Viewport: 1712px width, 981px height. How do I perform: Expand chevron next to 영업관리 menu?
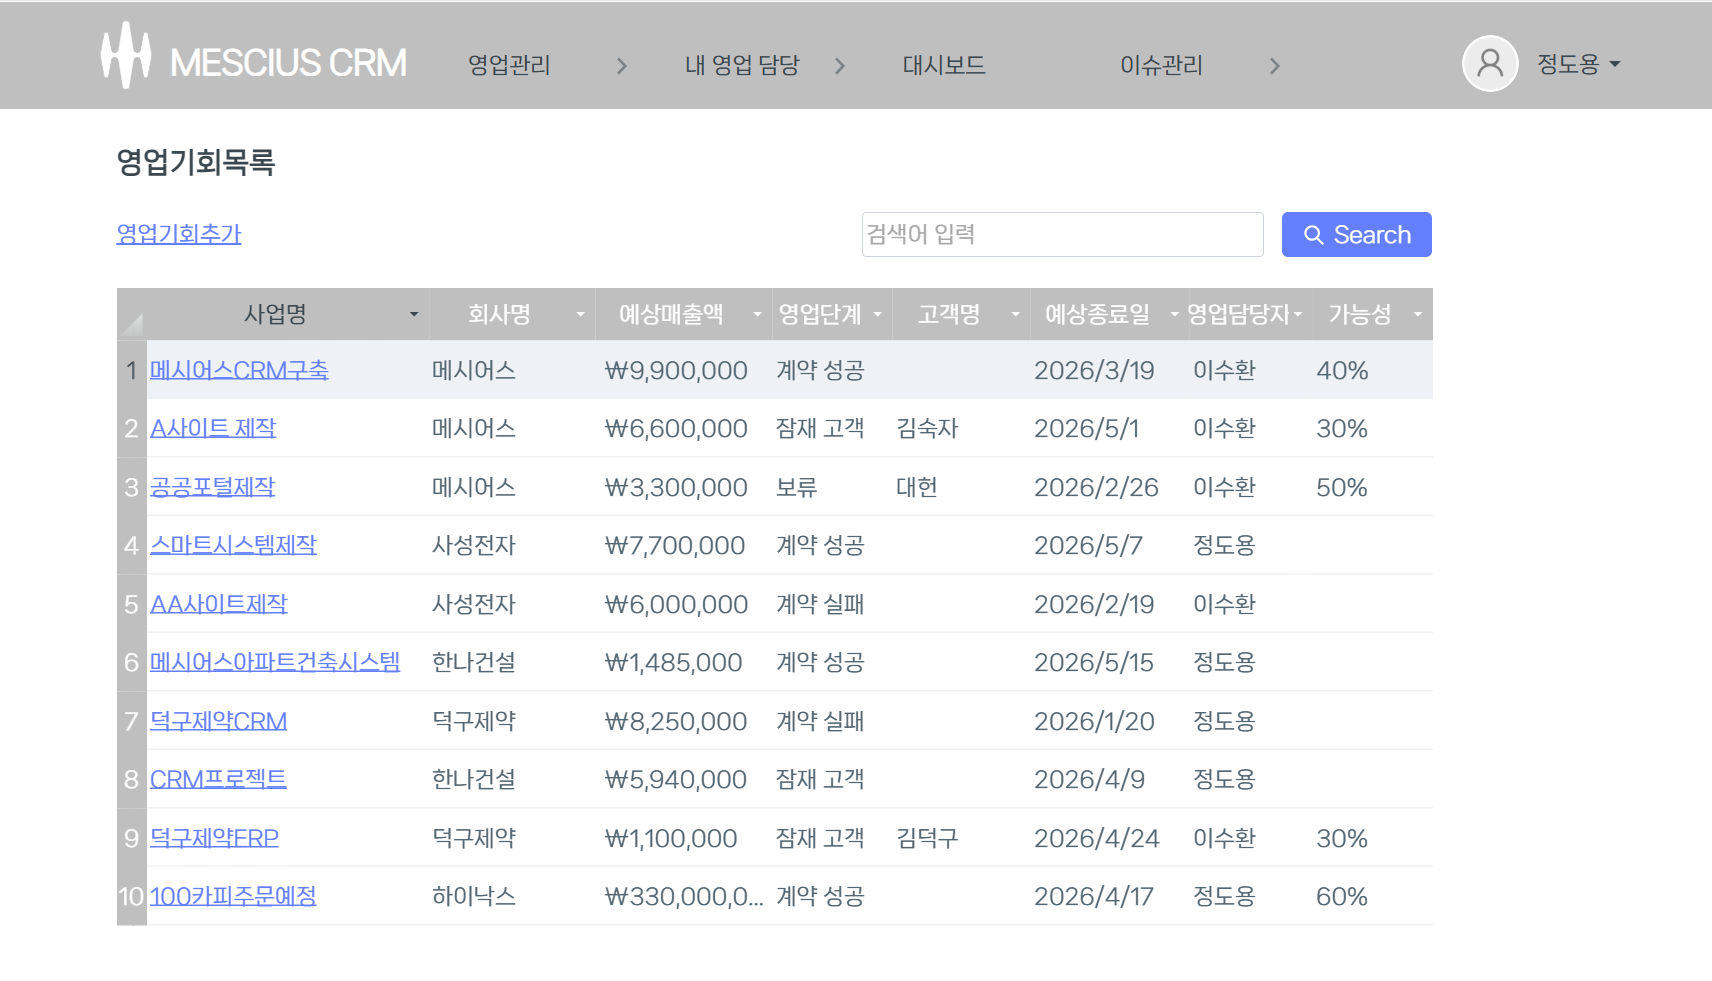[x=622, y=66]
